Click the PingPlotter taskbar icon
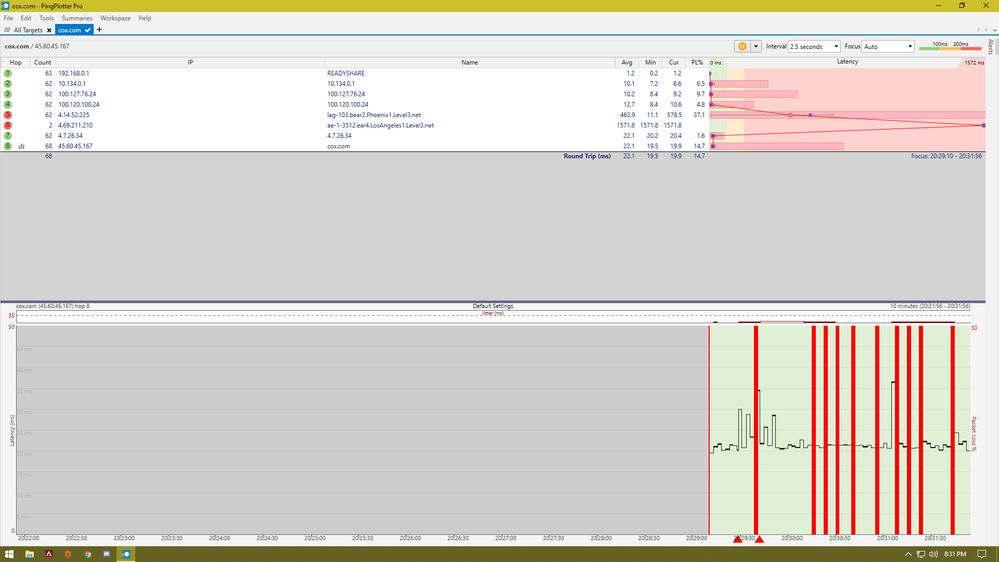This screenshot has width=999, height=562. [x=126, y=554]
